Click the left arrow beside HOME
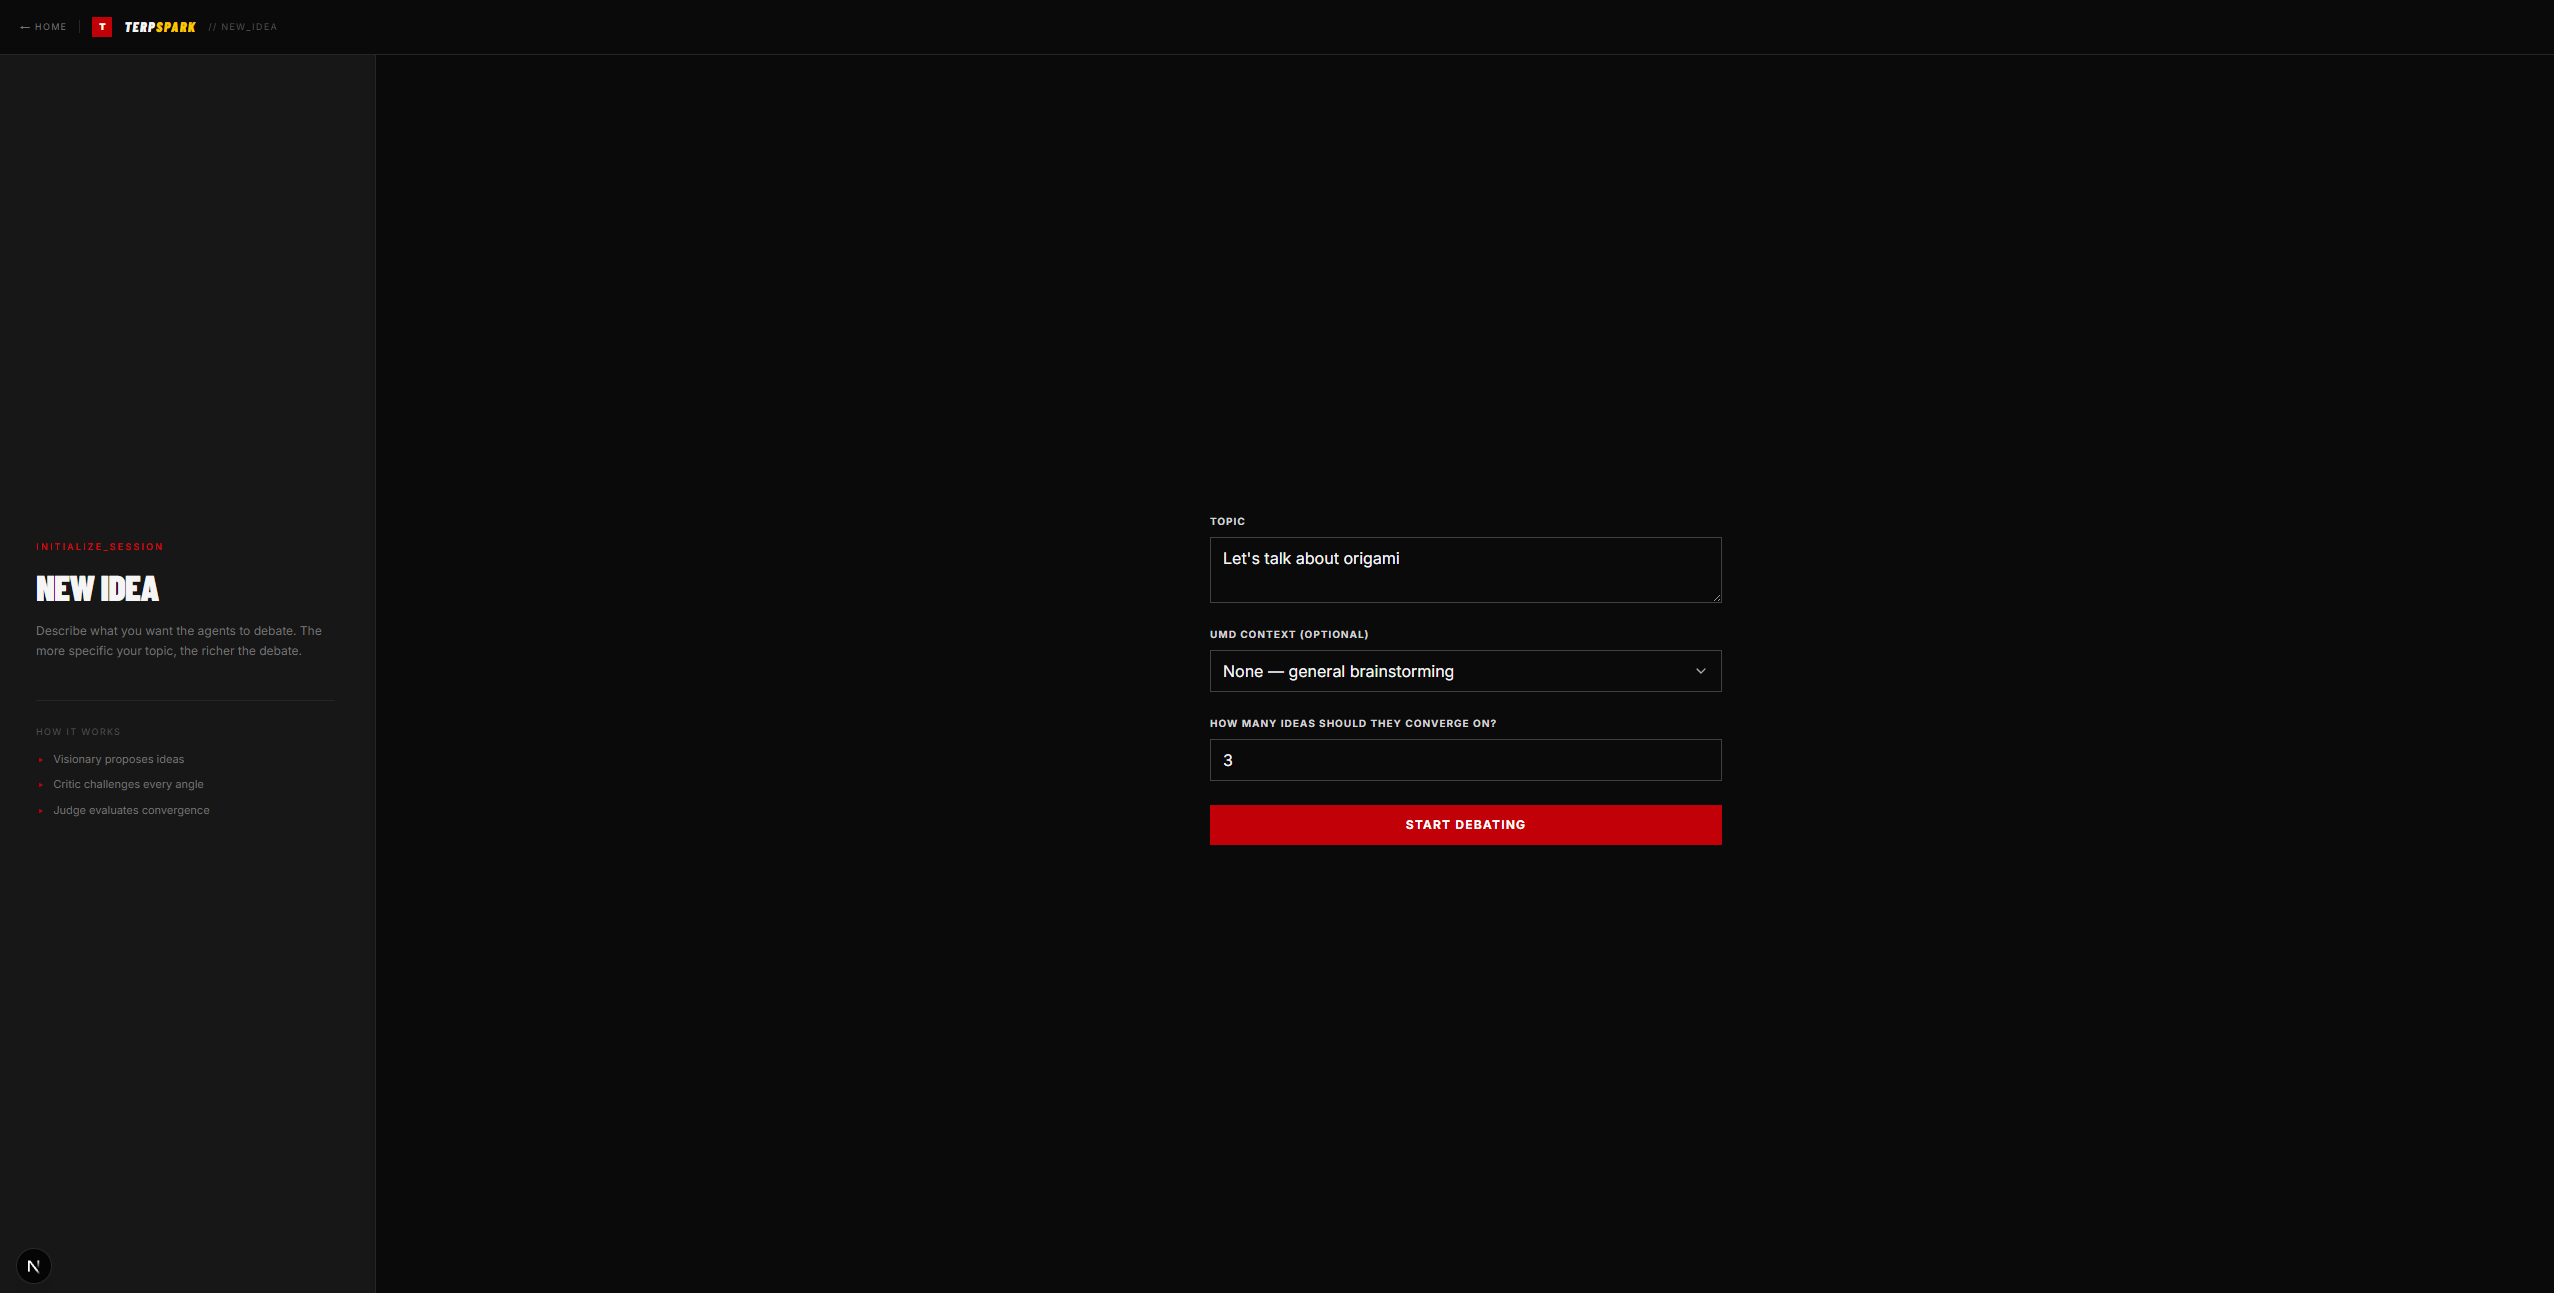The image size is (2554, 1293). (x=25, y=28)
